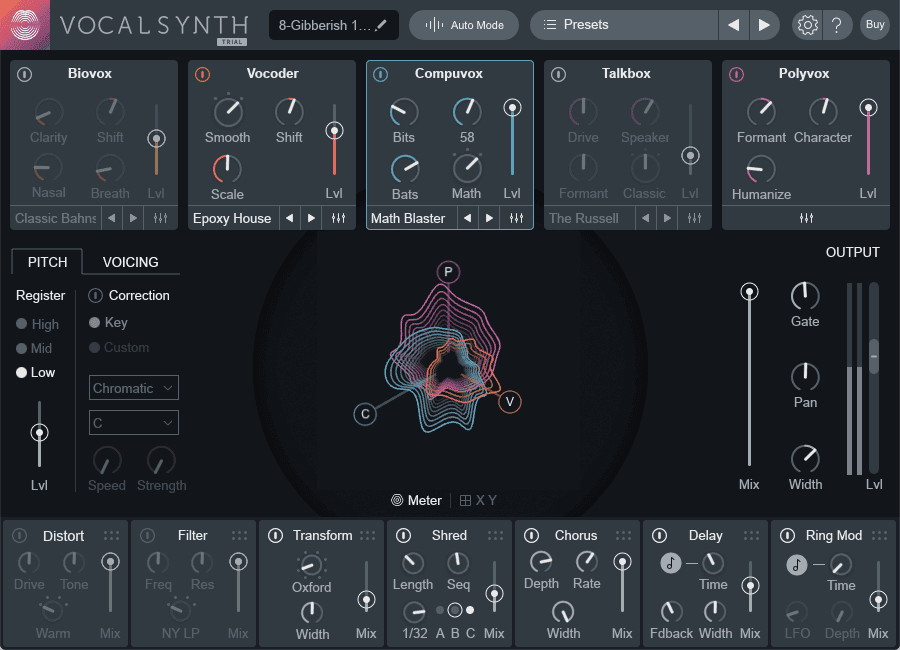900x650 pixels.
Task: Click the 8-Gibberish preset name field
Action: click(x=333, y=25)
